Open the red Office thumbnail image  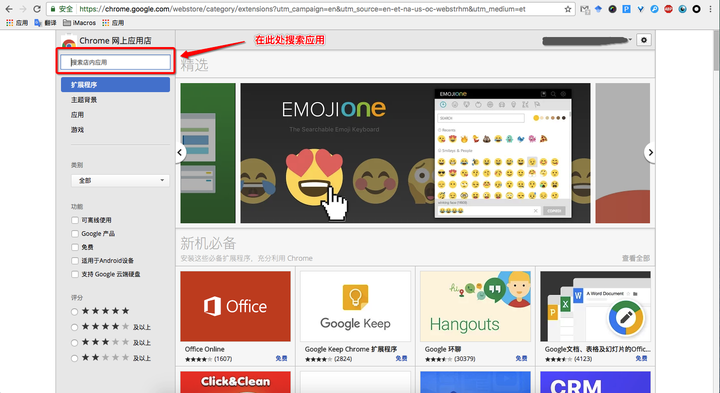[x=235, y=306]
